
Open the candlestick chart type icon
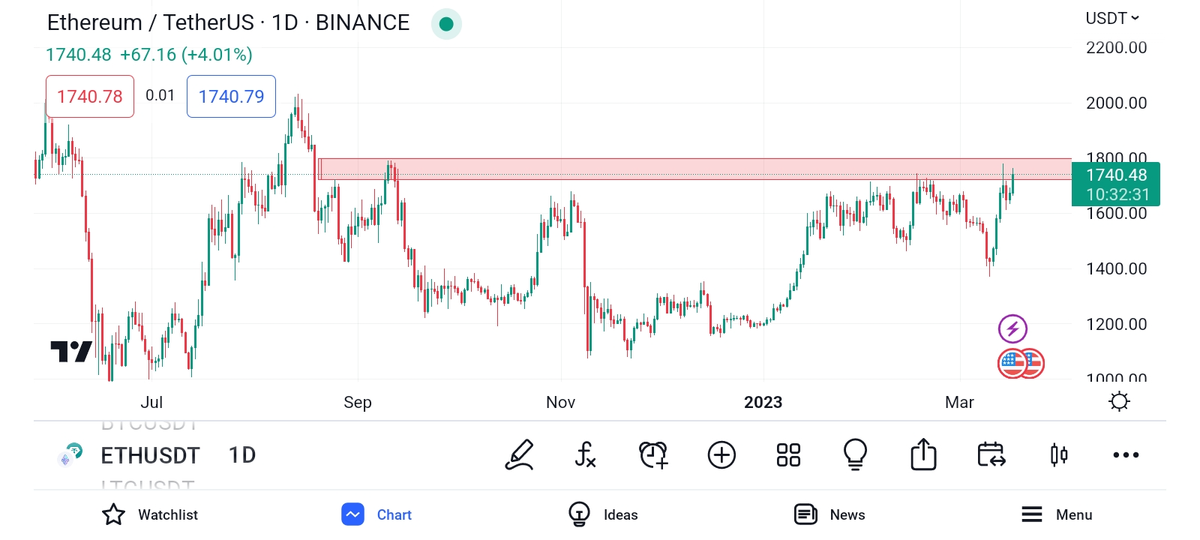tap(1059, 455)
